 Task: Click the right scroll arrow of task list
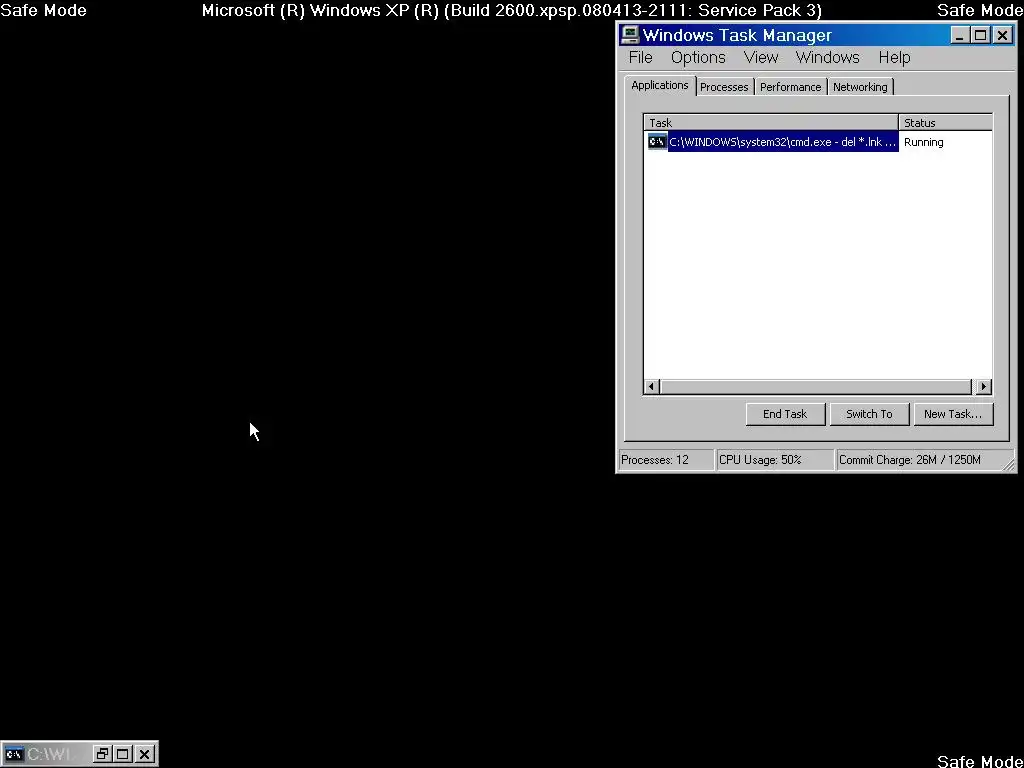pyautogui.click(x=984, y=387)
